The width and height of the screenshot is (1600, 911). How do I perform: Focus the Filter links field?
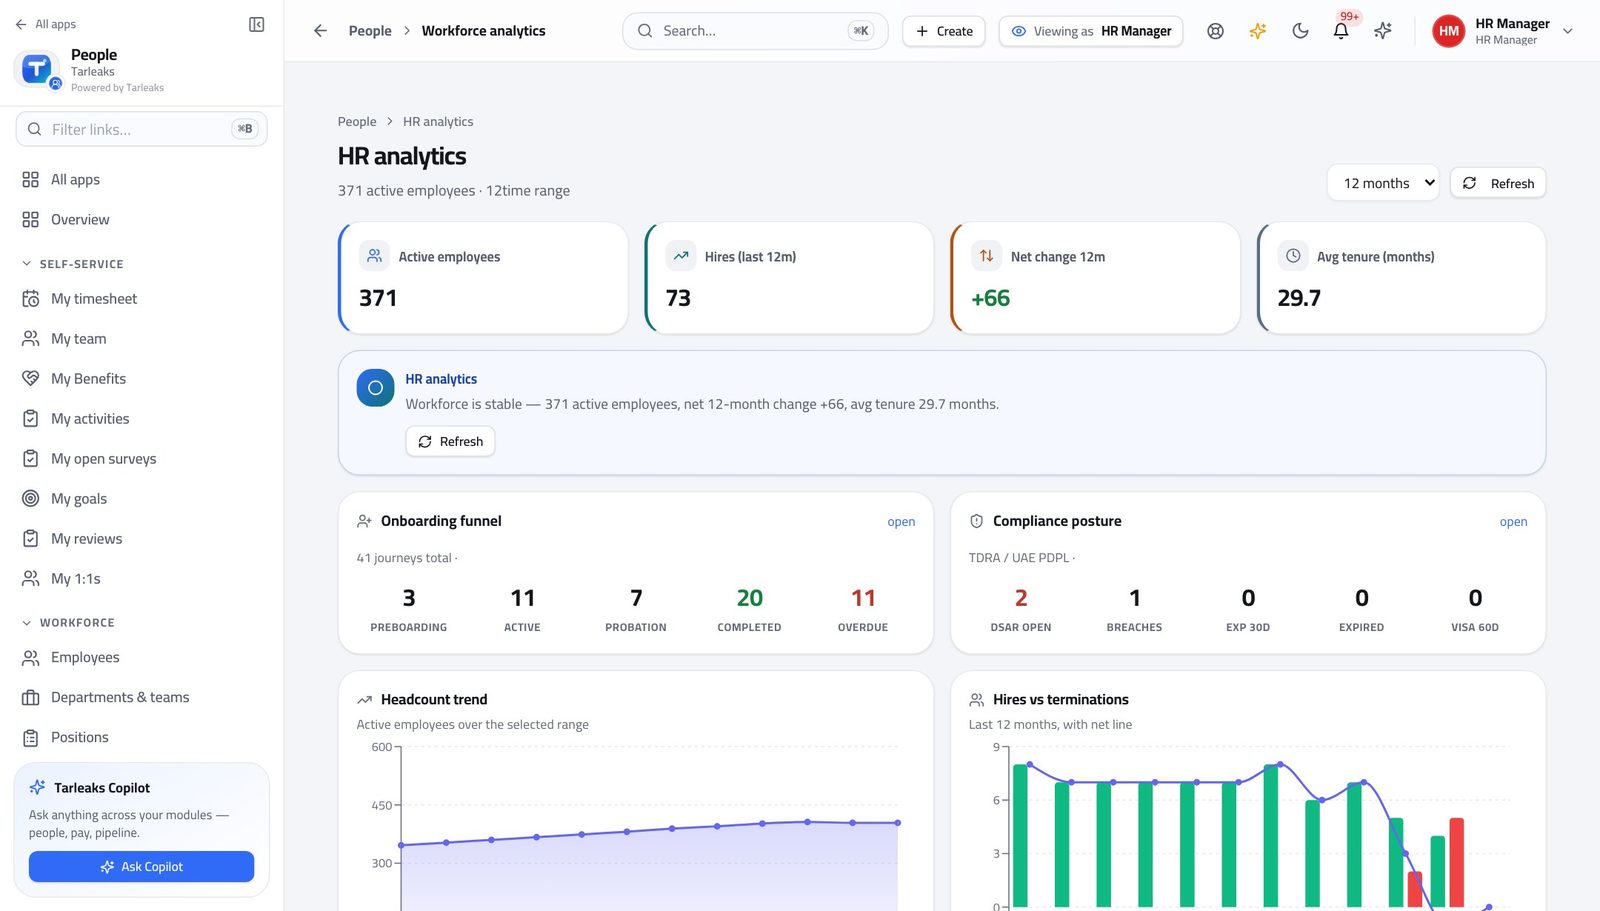point(141,129)
